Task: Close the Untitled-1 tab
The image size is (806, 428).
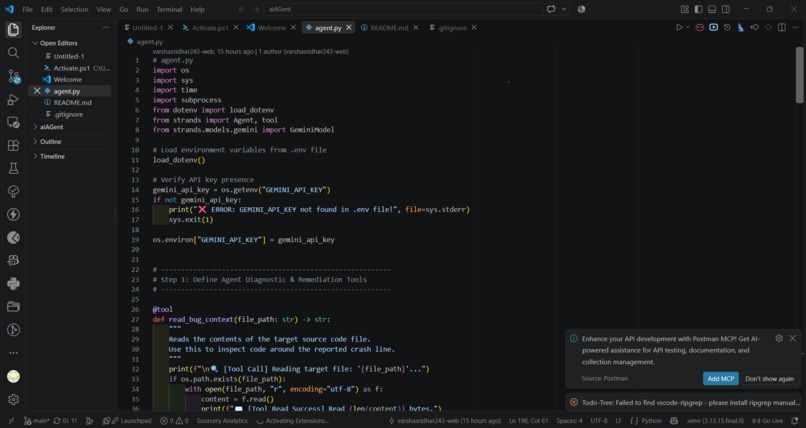Action: coord(170,28)
